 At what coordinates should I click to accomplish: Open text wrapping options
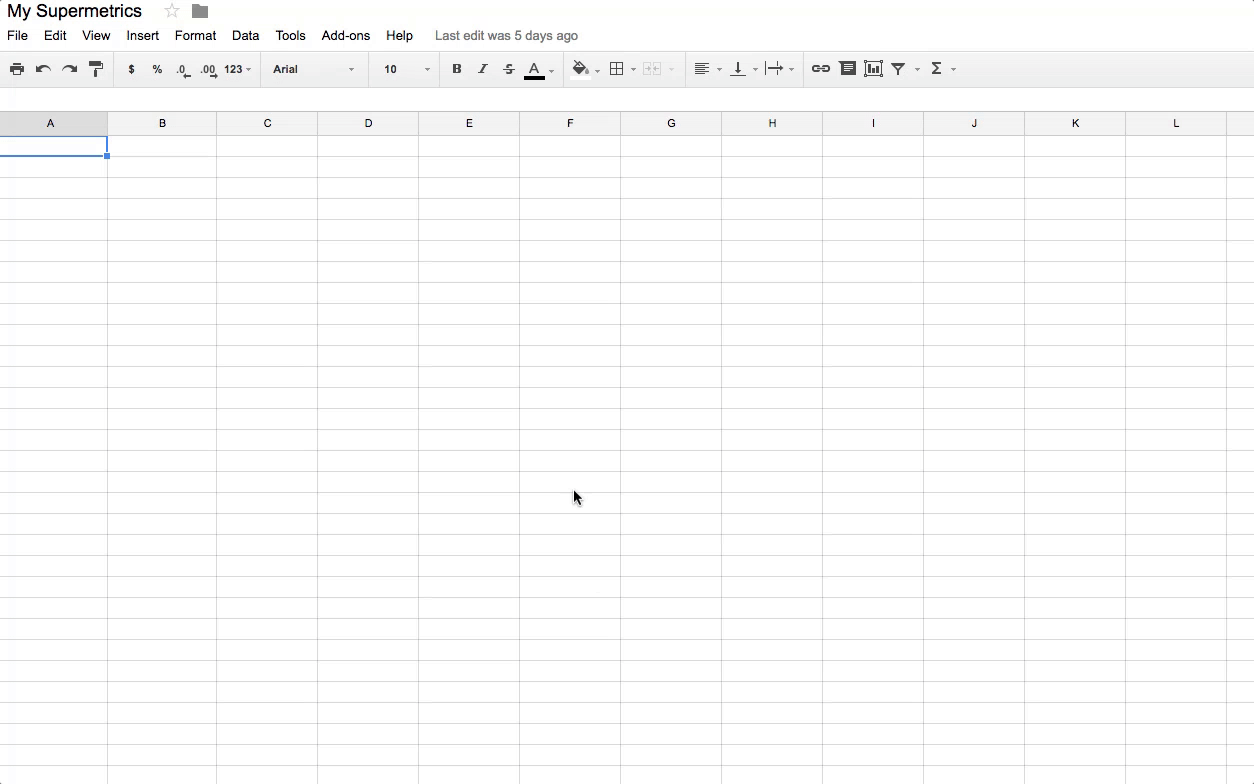[x=779, y=69]
